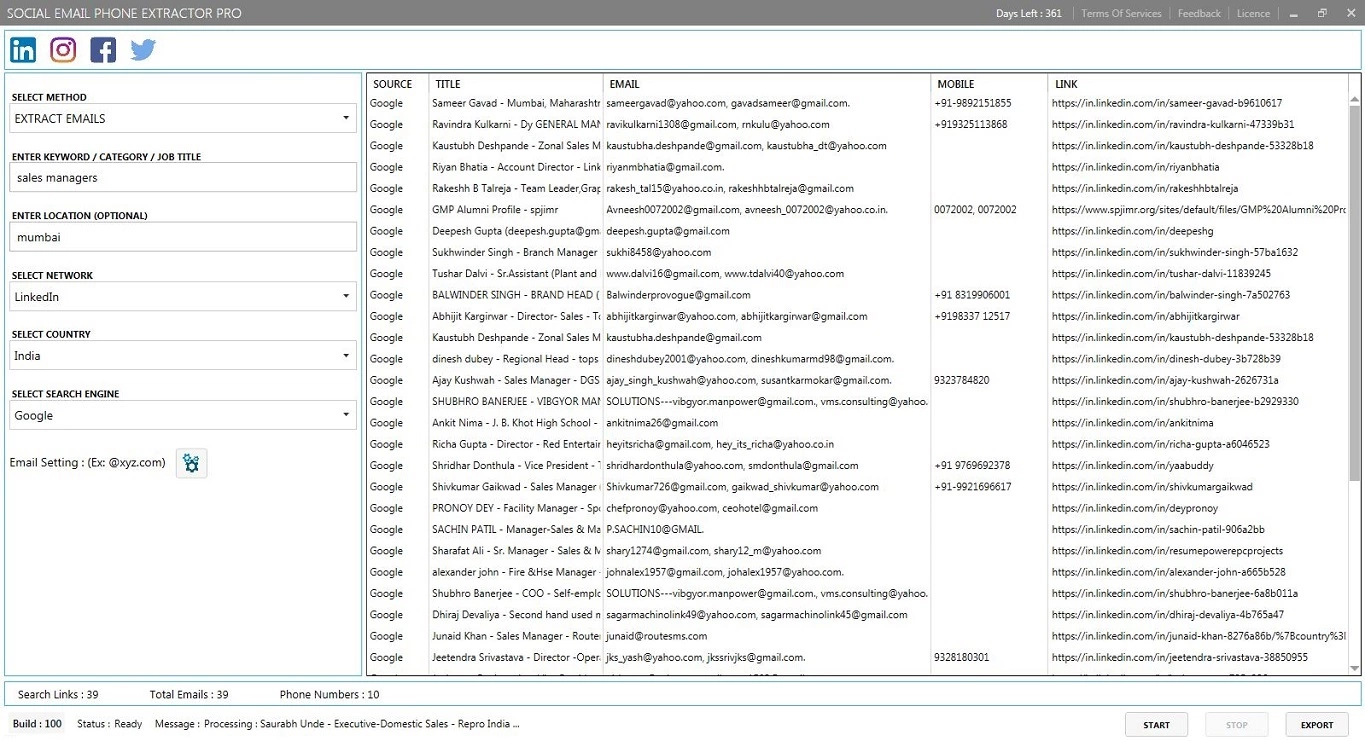Open email settings gear icon
The width and height of the screenshot is (1365, 741).
191,463
